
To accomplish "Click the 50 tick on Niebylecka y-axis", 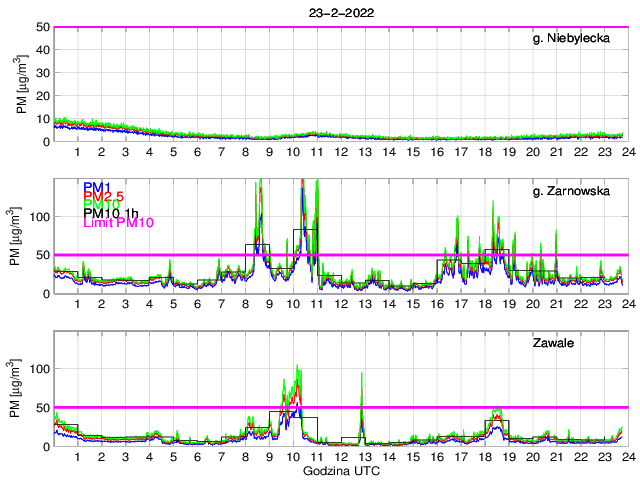I will (x=43, y=27).
